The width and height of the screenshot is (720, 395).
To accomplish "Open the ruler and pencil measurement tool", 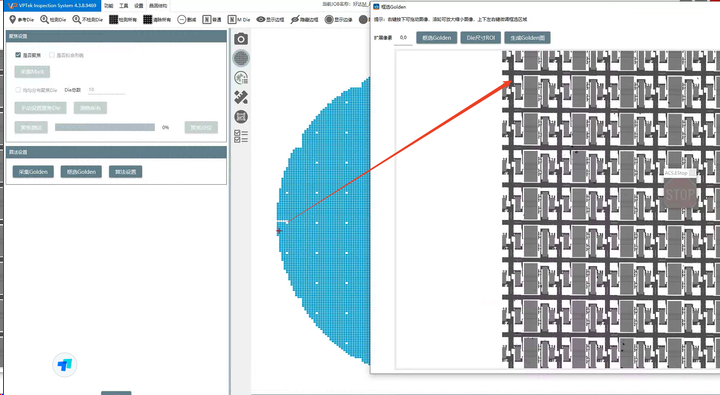I will pyautogui.click(x=241, y=97).
